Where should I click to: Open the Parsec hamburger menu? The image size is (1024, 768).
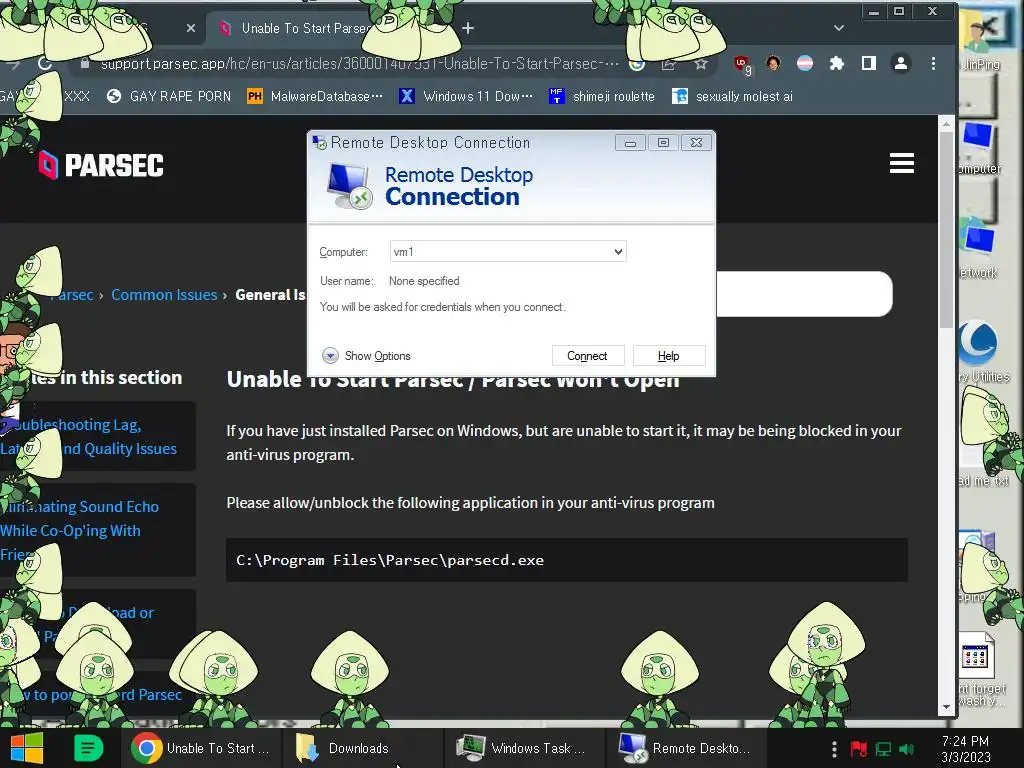pyautogui.click(x=901, y=163)
